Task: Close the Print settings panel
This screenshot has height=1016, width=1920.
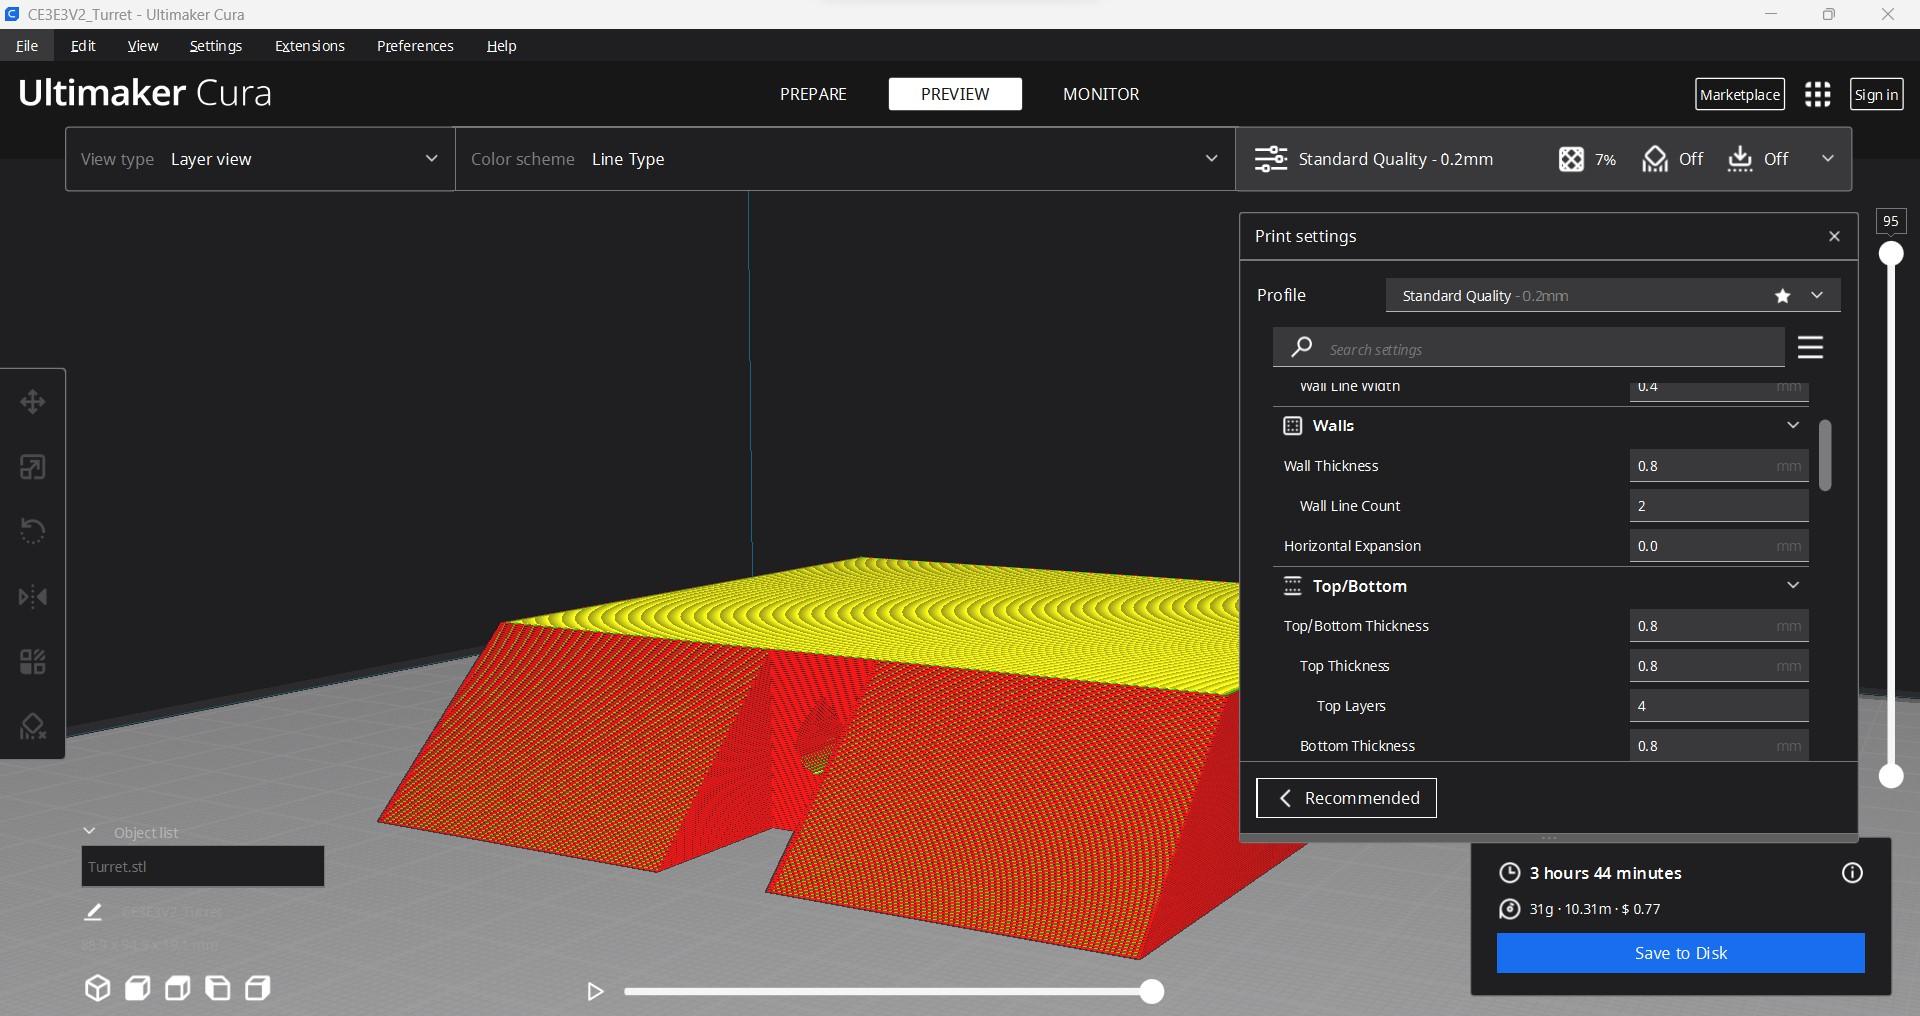Action: (x=1834, y=236)
